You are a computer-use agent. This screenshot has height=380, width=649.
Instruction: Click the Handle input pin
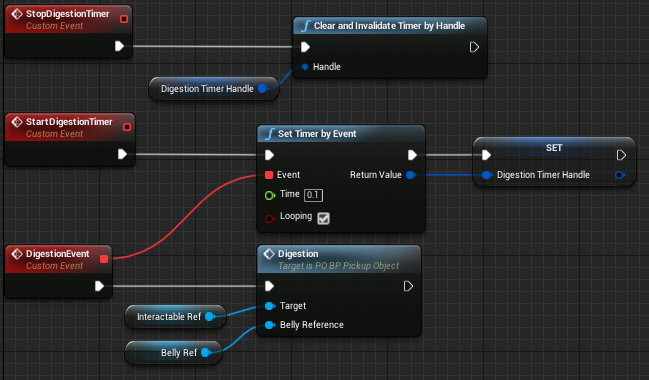(x=305, y=67)
